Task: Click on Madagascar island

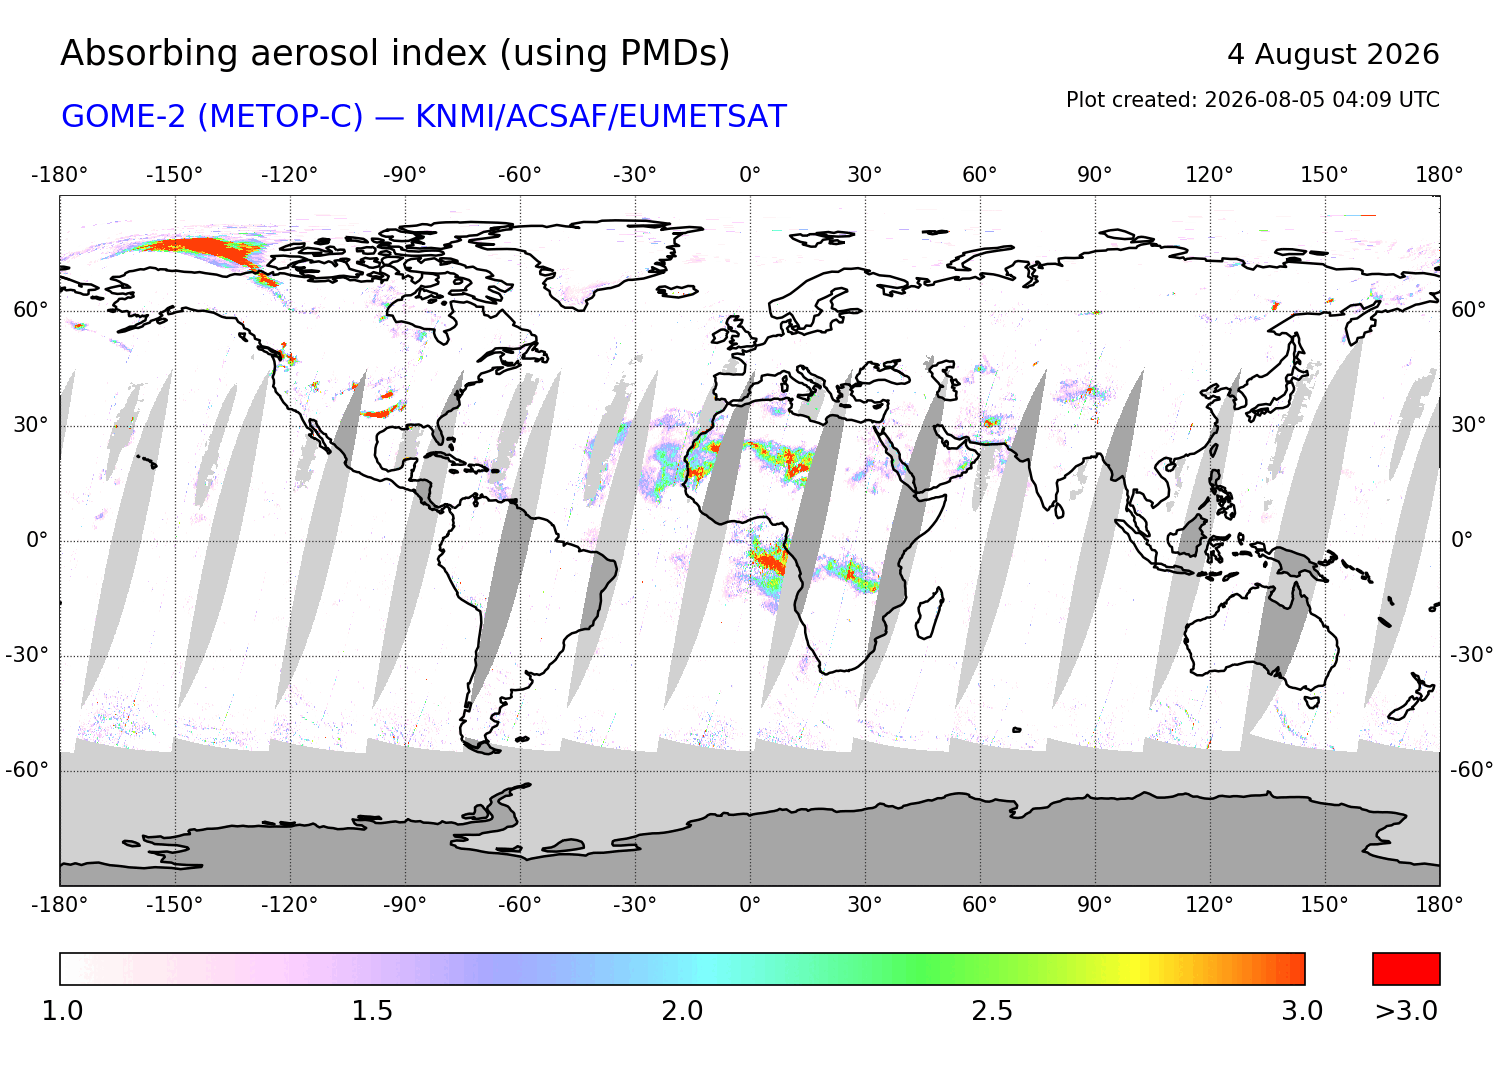Action: [929, 612]
